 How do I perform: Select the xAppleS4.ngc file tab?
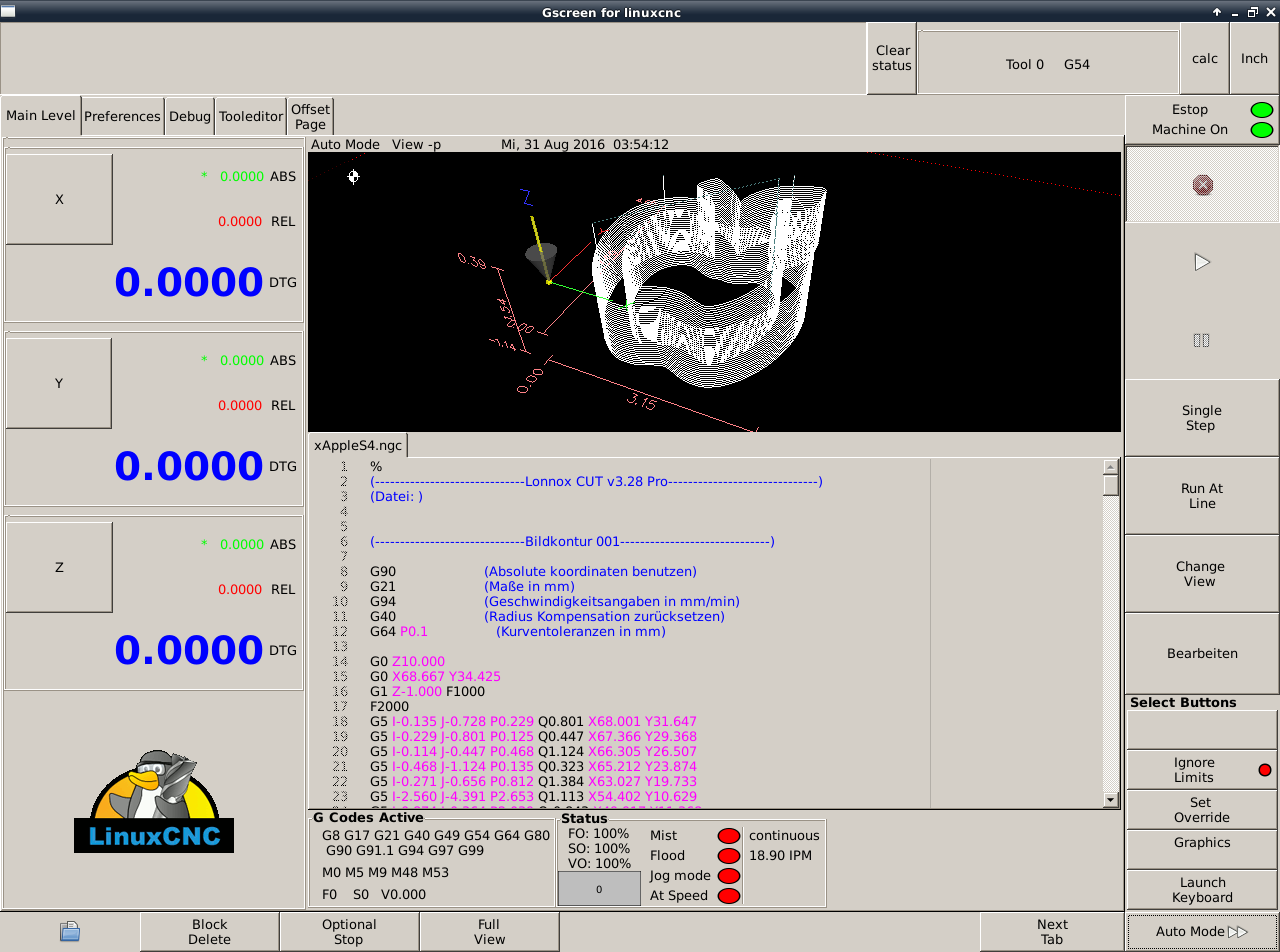(356, 446)
